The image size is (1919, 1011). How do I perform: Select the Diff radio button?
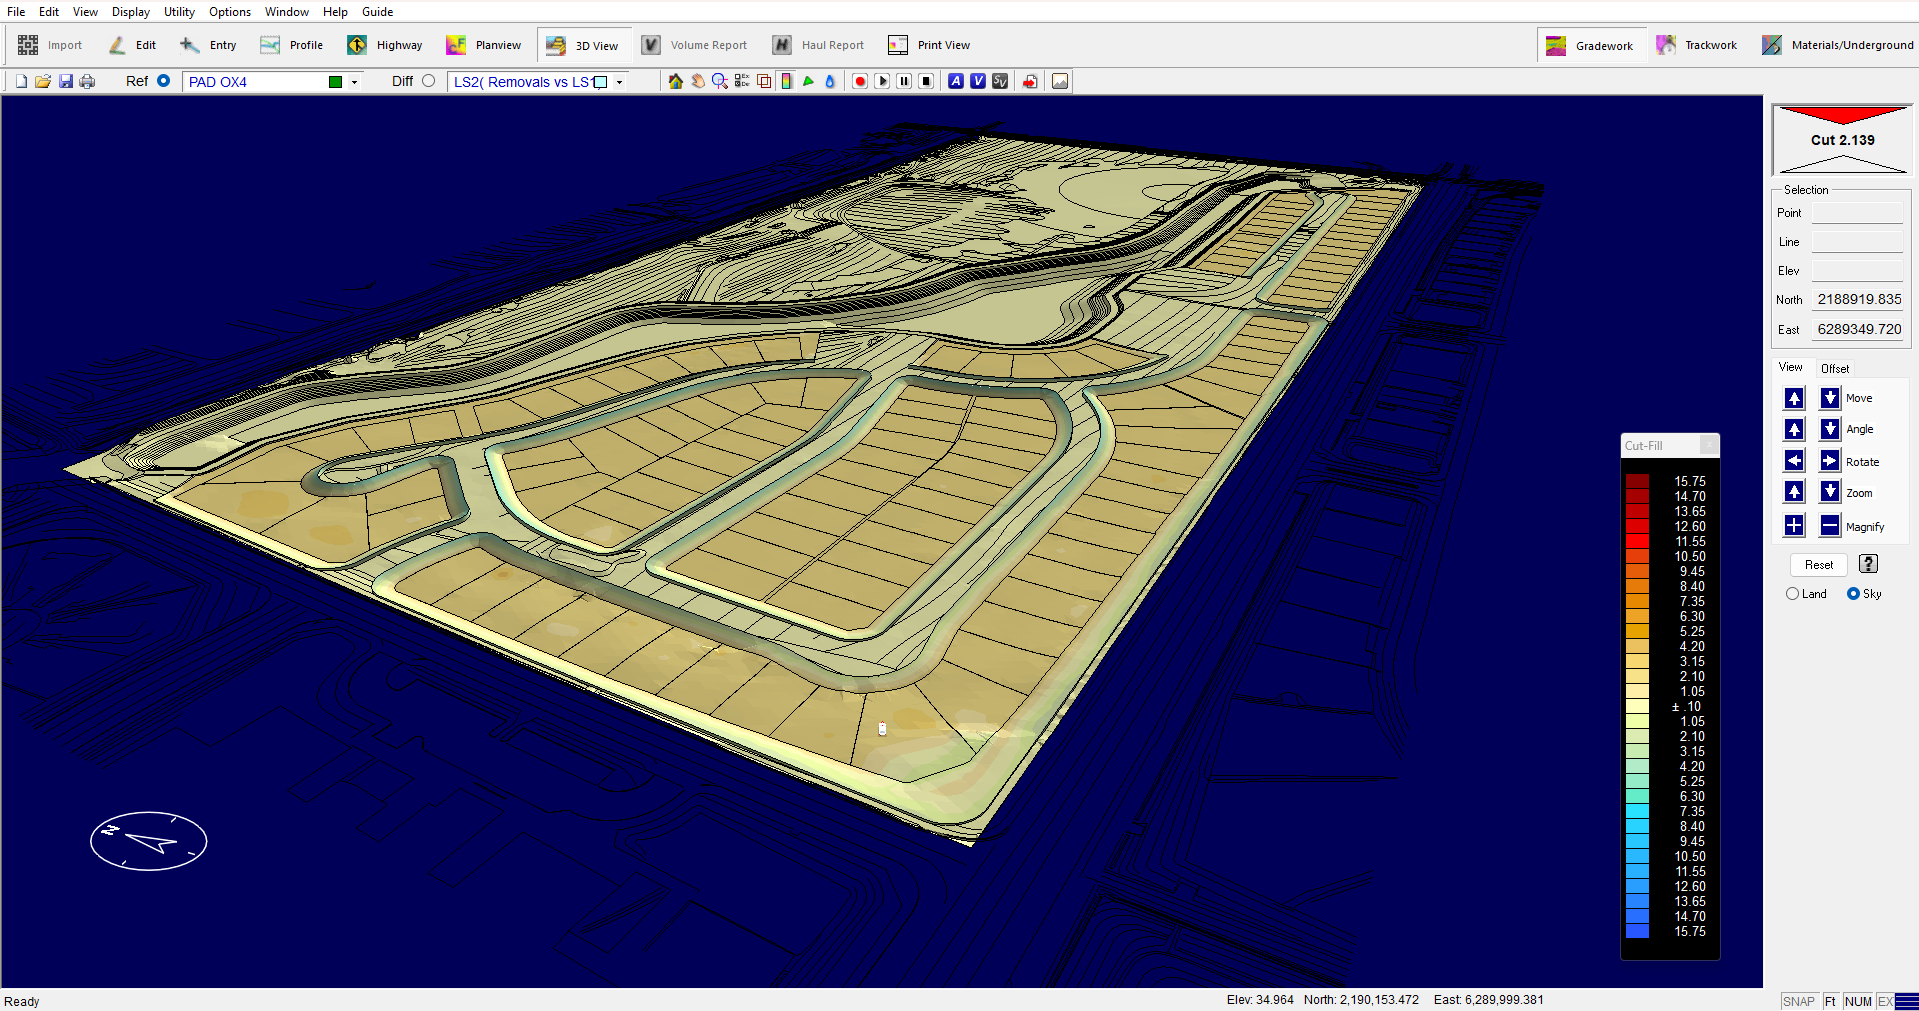[x=429, y=82]
